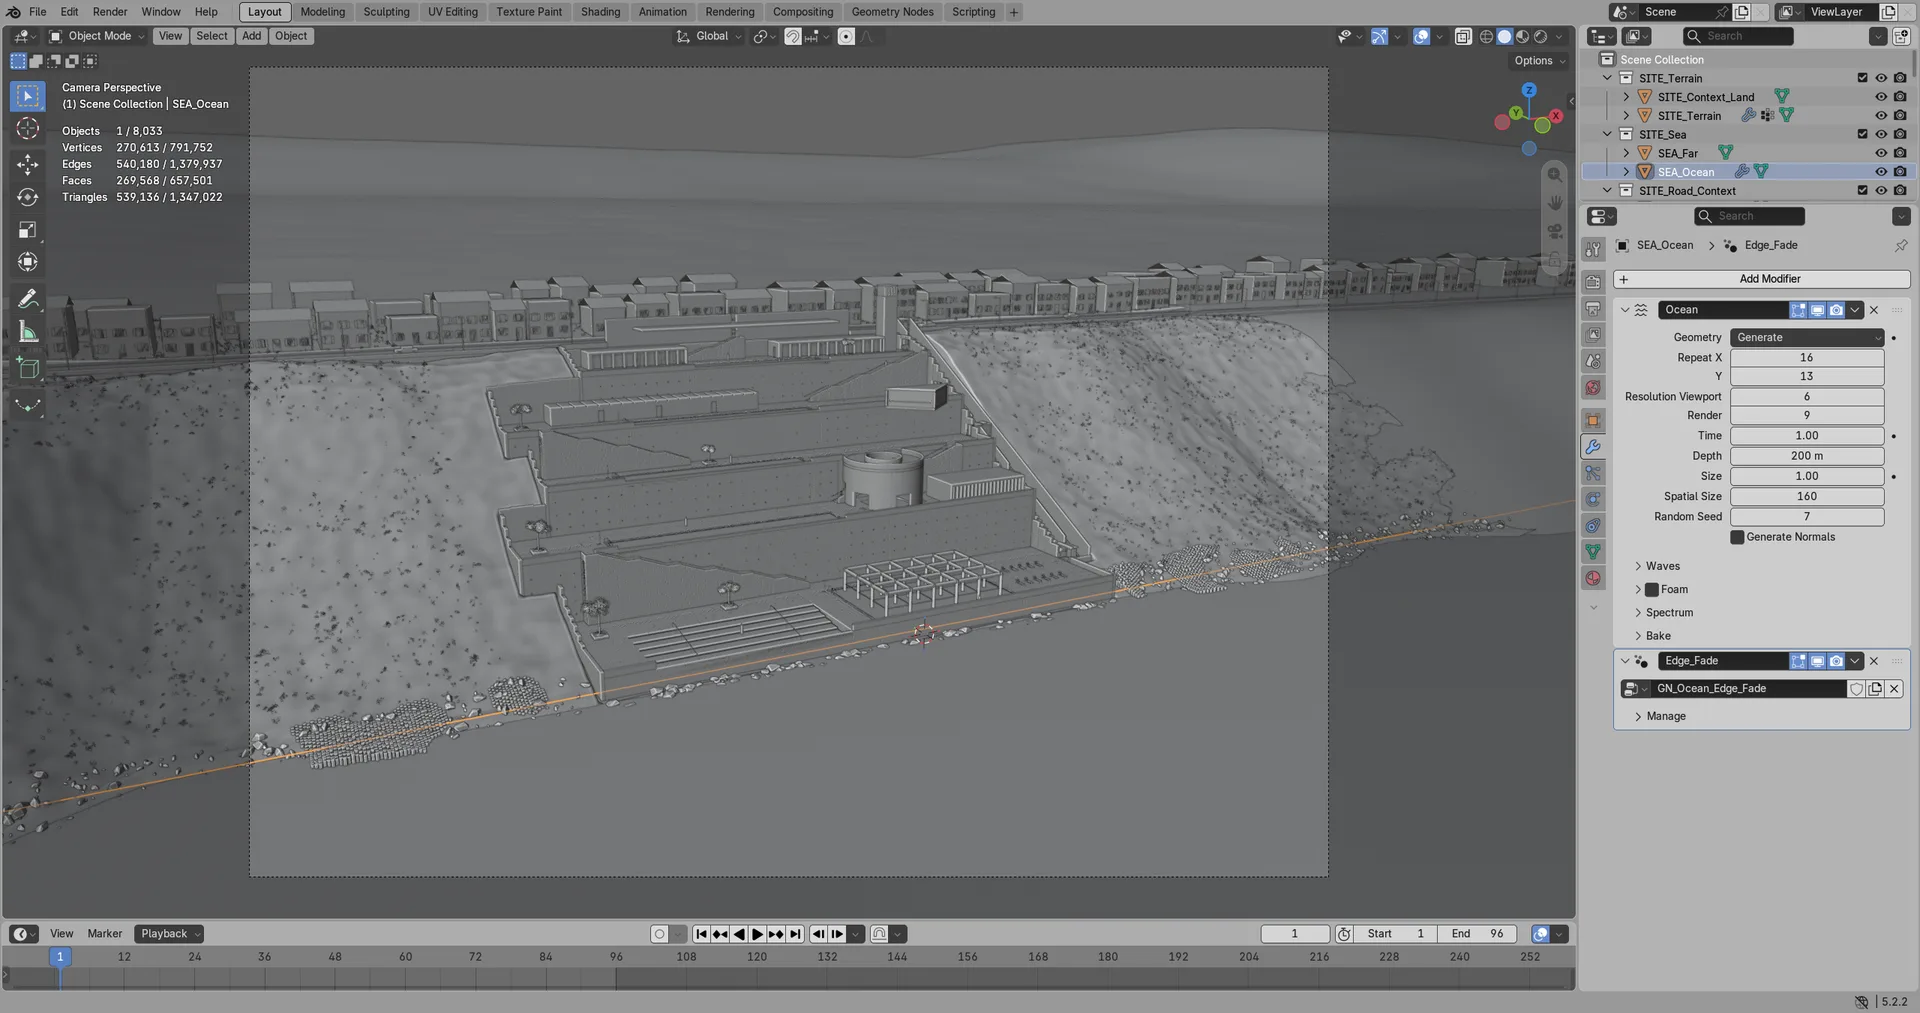This screenshot has height=1013, width=1920.
Task: Exclude the SITE_Sea collection from view layer
Action: point(1862,134)
